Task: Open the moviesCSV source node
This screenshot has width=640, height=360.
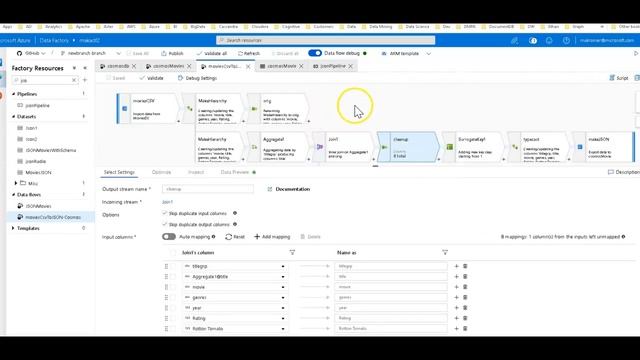Action: 149,109
